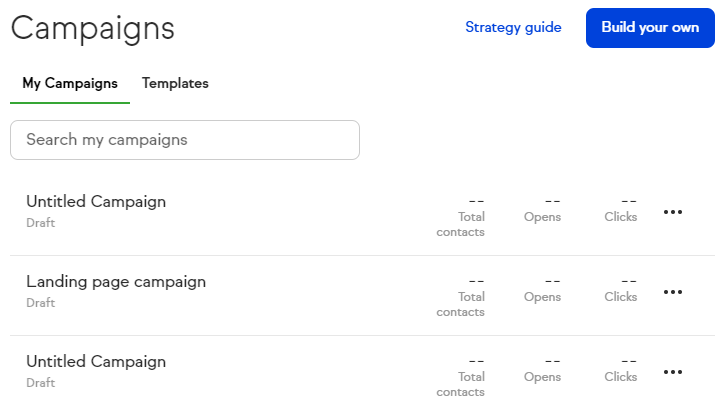Open the Strategy guide link
This screenshot has width=719, height=414.
[x=513, y=28]
